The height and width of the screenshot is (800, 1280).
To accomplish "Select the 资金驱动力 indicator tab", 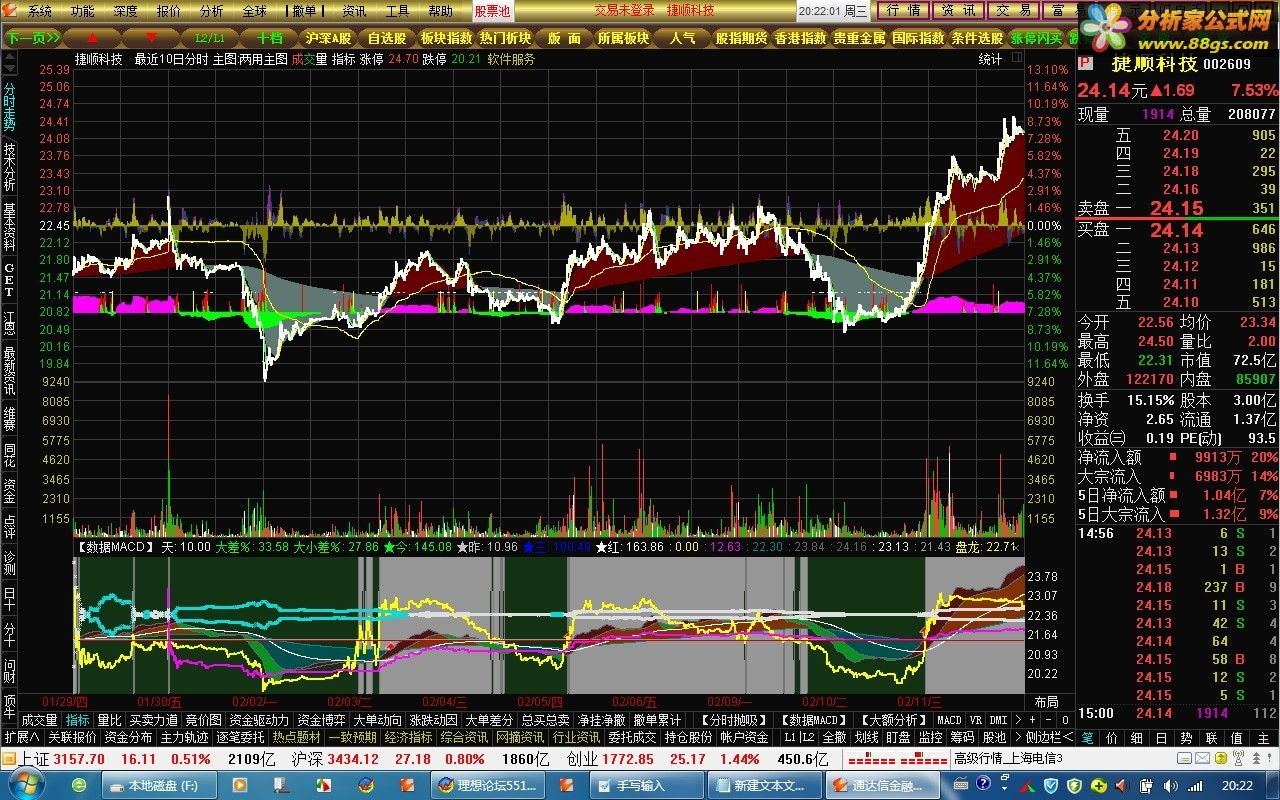I will pyautogui.click(x=259, y=719).
